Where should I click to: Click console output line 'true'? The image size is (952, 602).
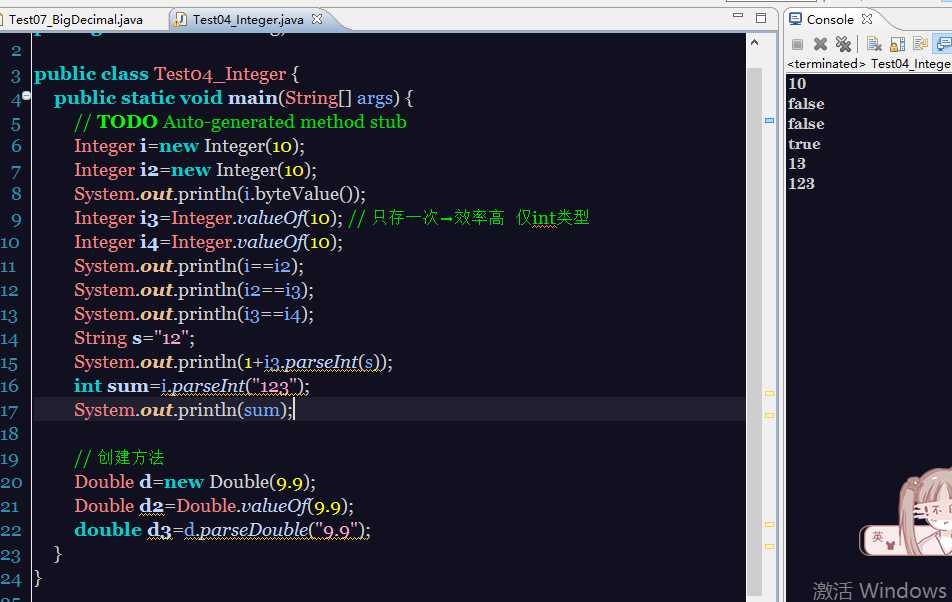tap(804, 144)
